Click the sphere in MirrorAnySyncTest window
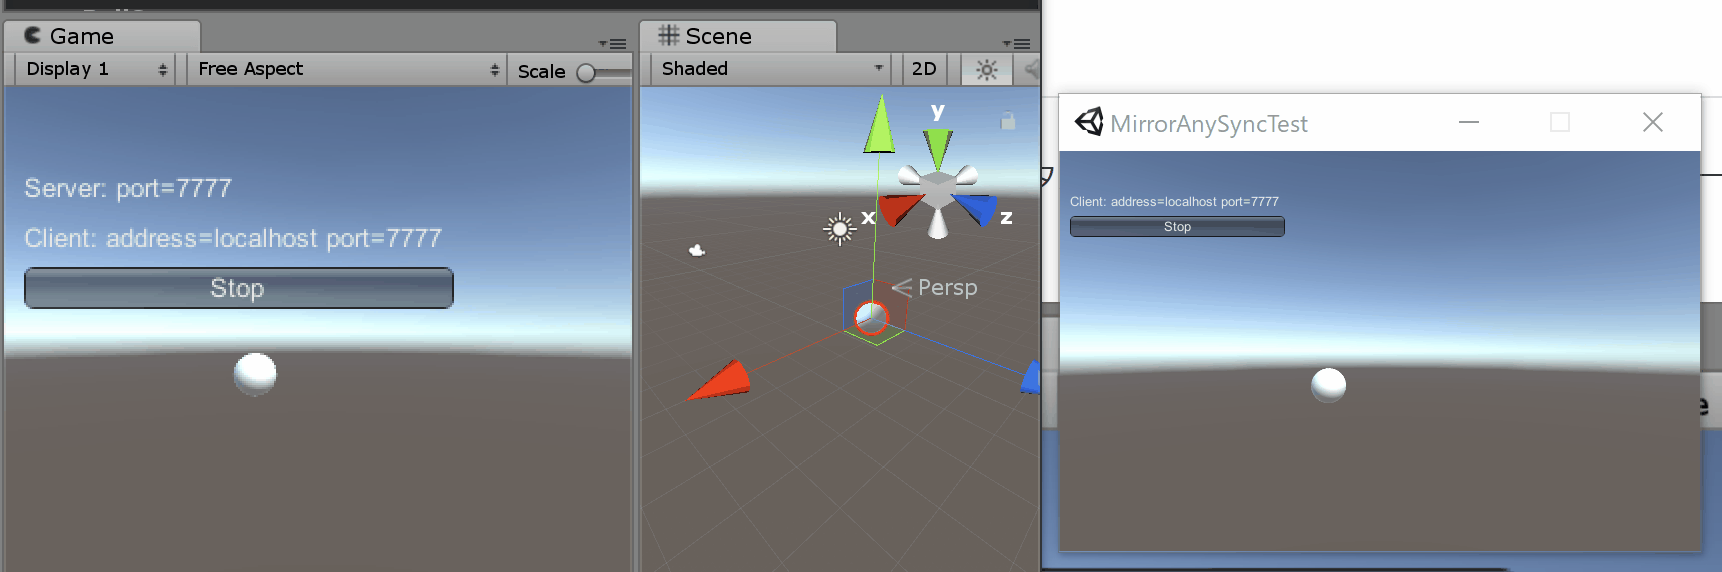 (1329, 385)
